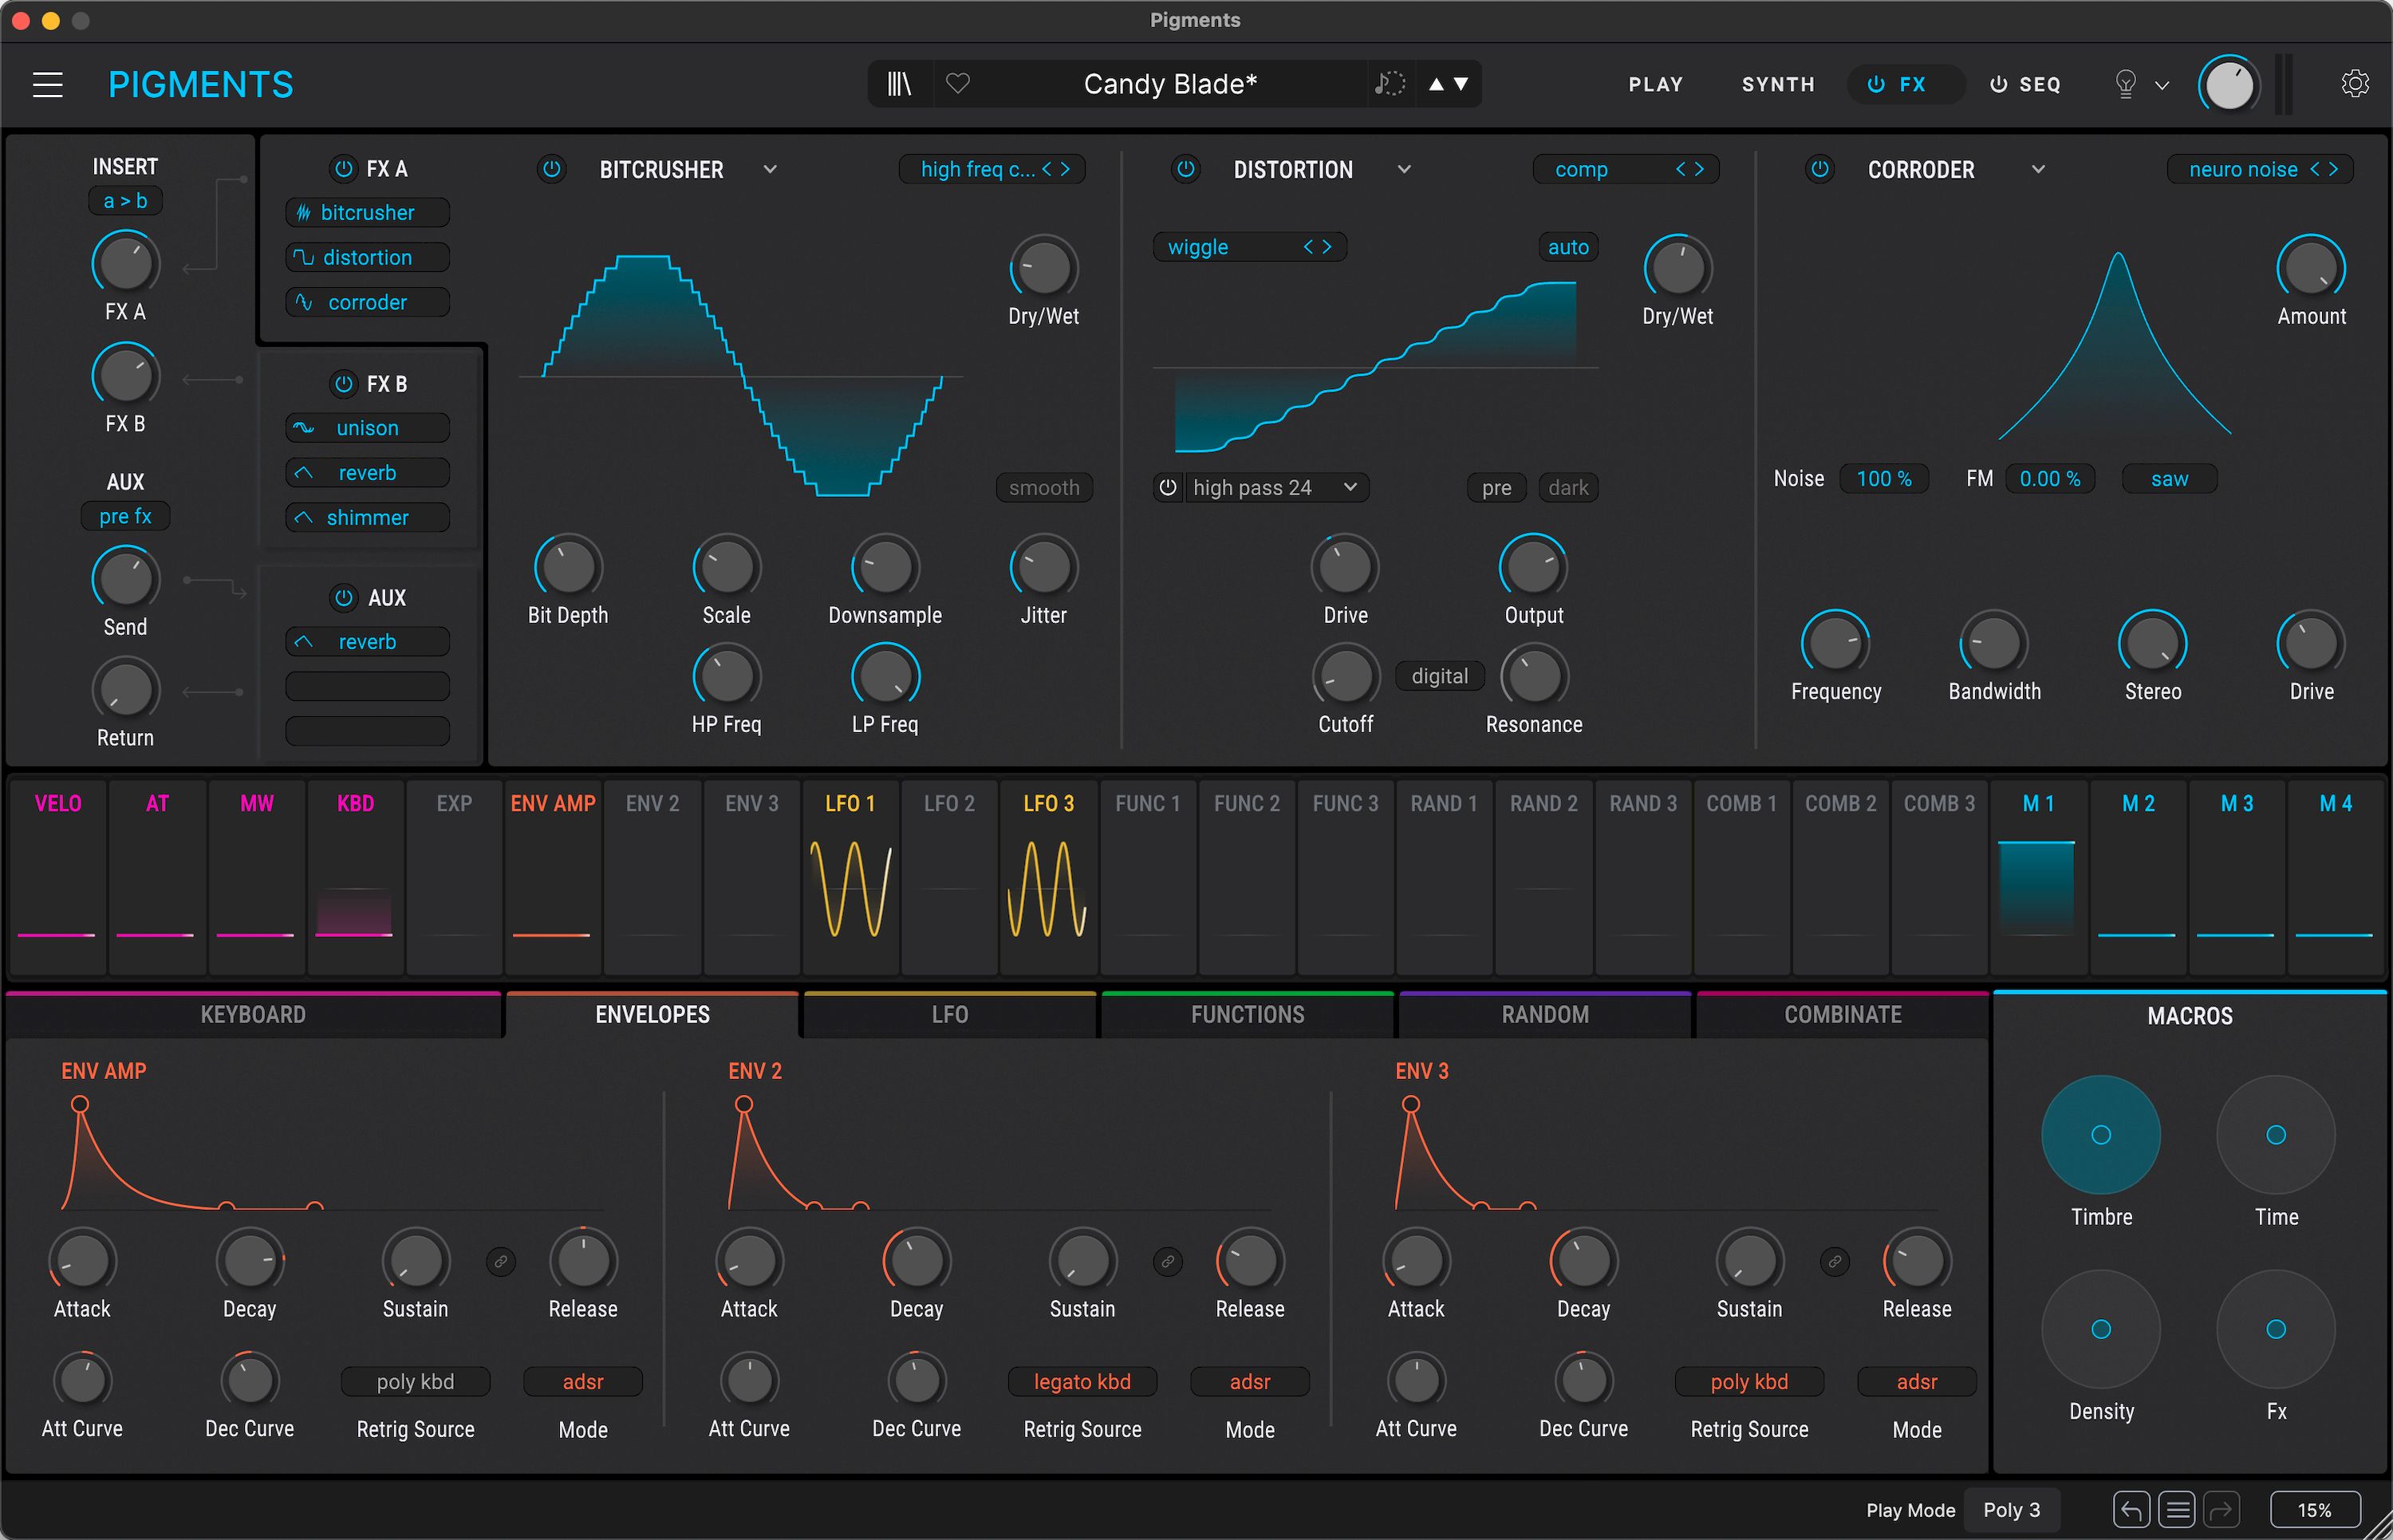The width and height of the screenshot is (2393, 1540).
Task: Click the 15% zoom level button
Action: click(2314, 1510)
